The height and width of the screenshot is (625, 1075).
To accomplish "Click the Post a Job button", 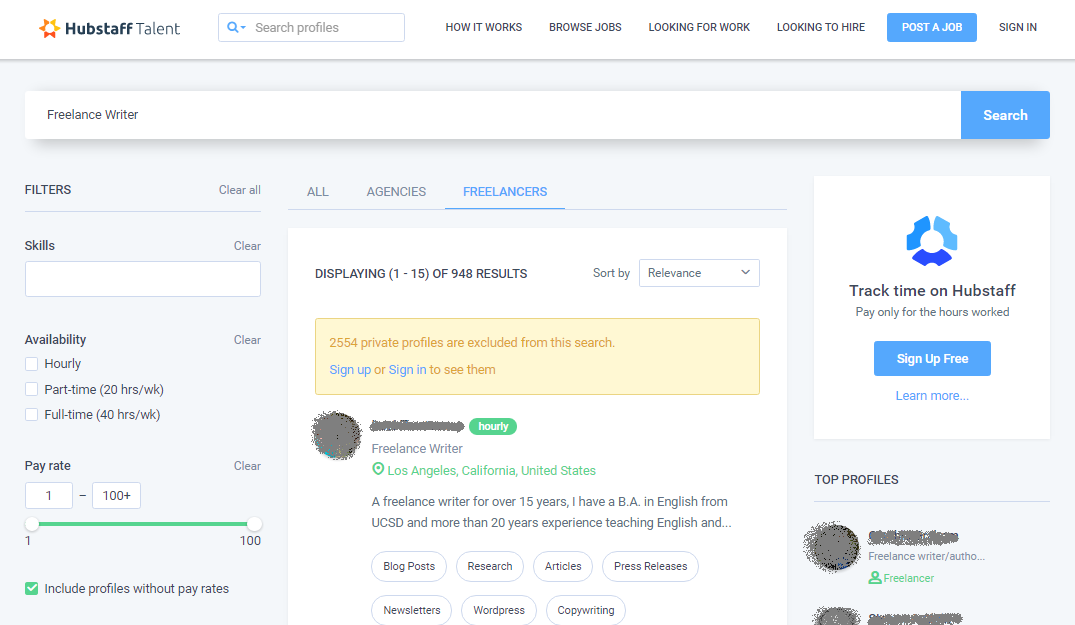I will [x=932, y=27].
